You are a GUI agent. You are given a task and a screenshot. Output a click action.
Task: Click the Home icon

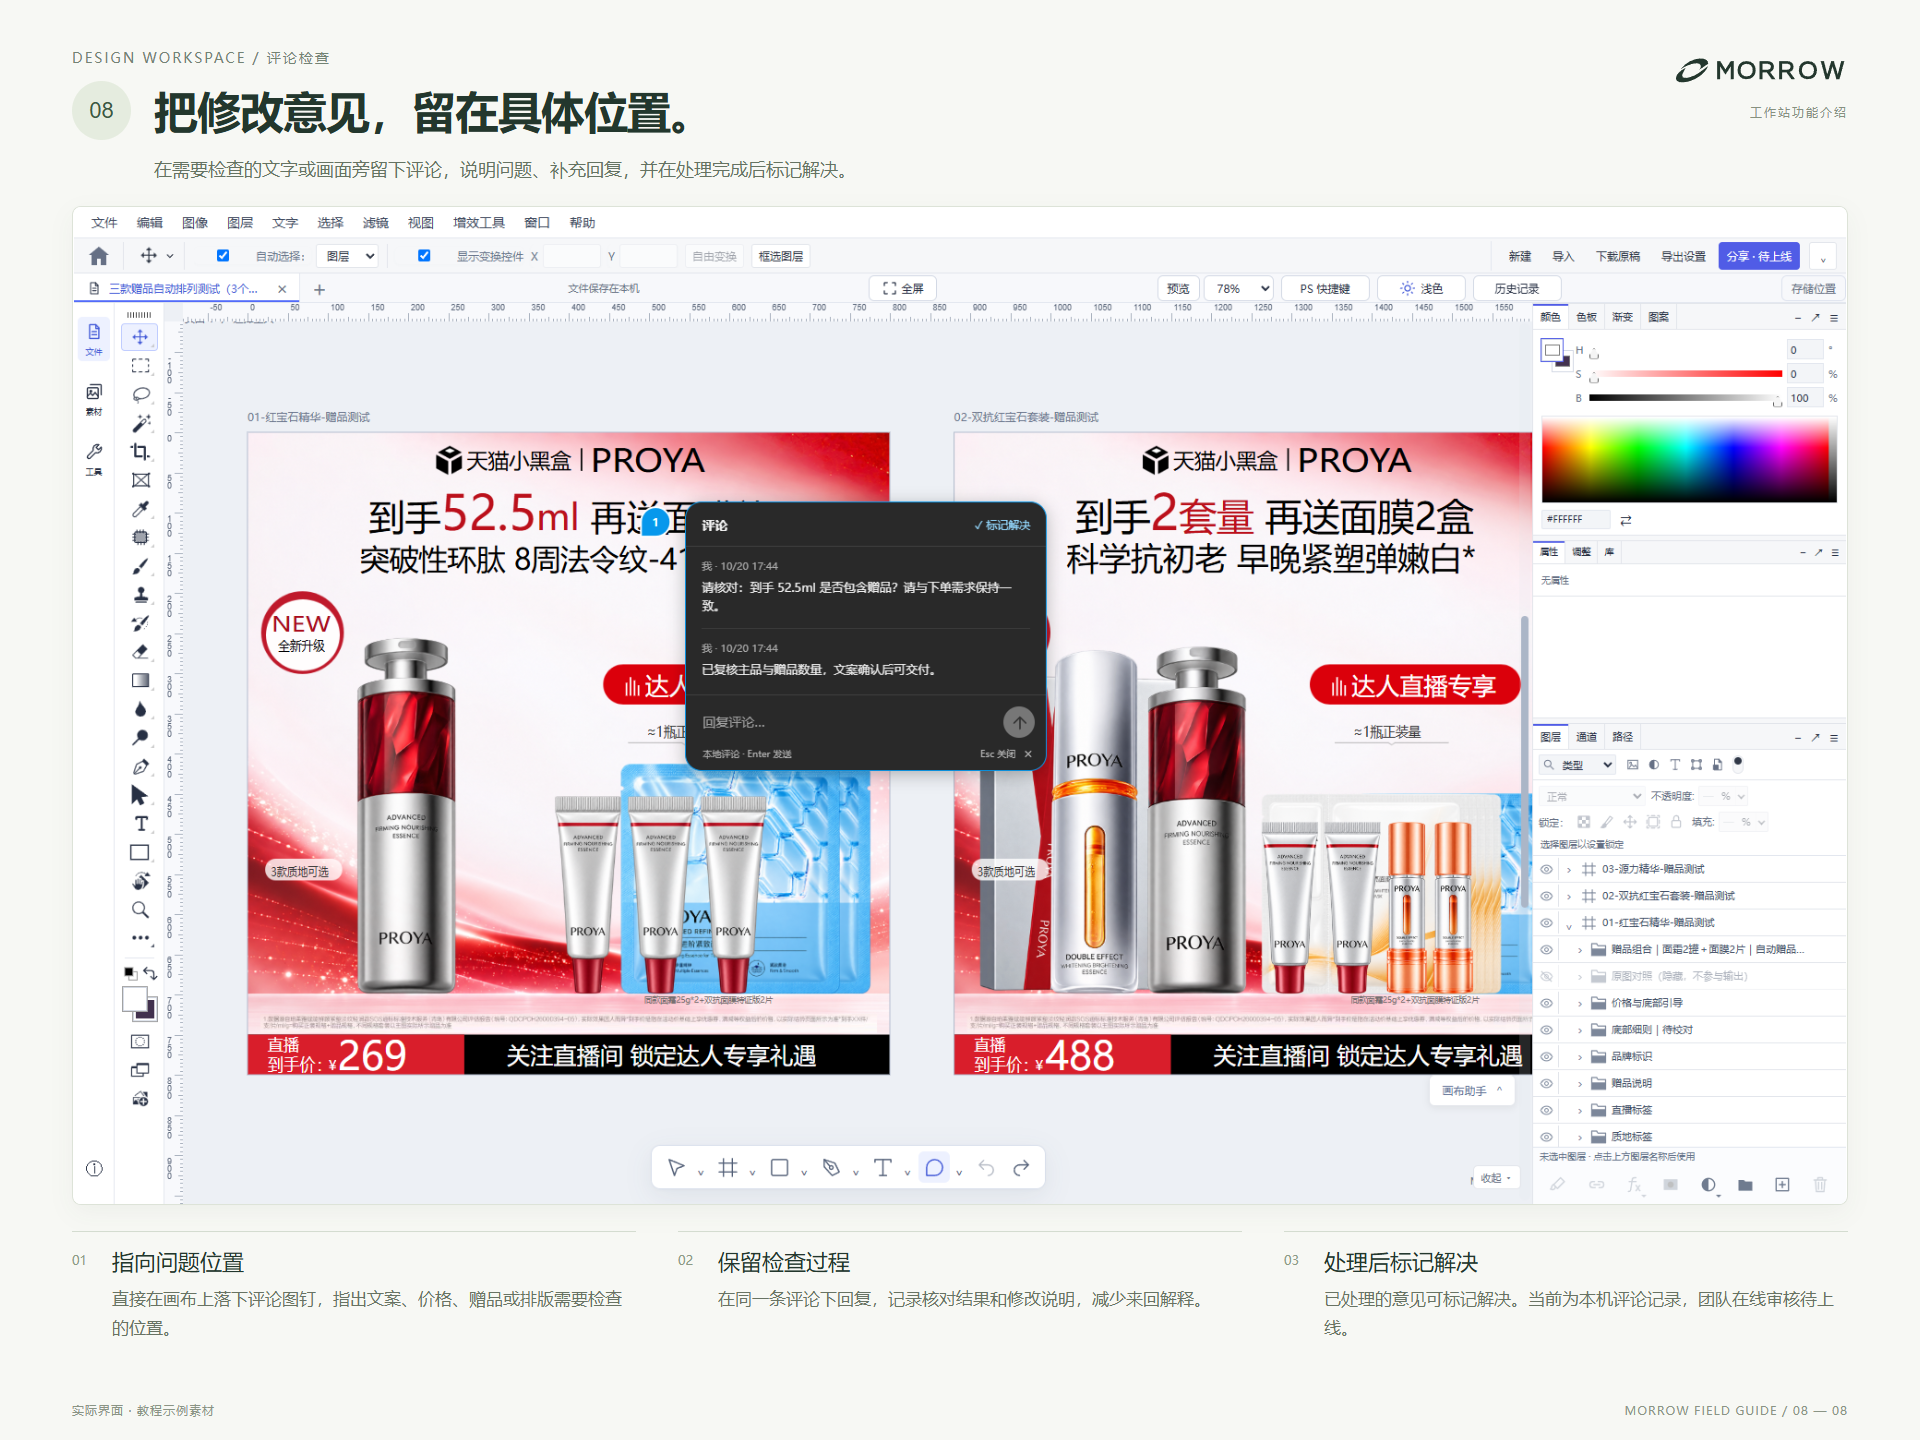click(x=98, y=256)
